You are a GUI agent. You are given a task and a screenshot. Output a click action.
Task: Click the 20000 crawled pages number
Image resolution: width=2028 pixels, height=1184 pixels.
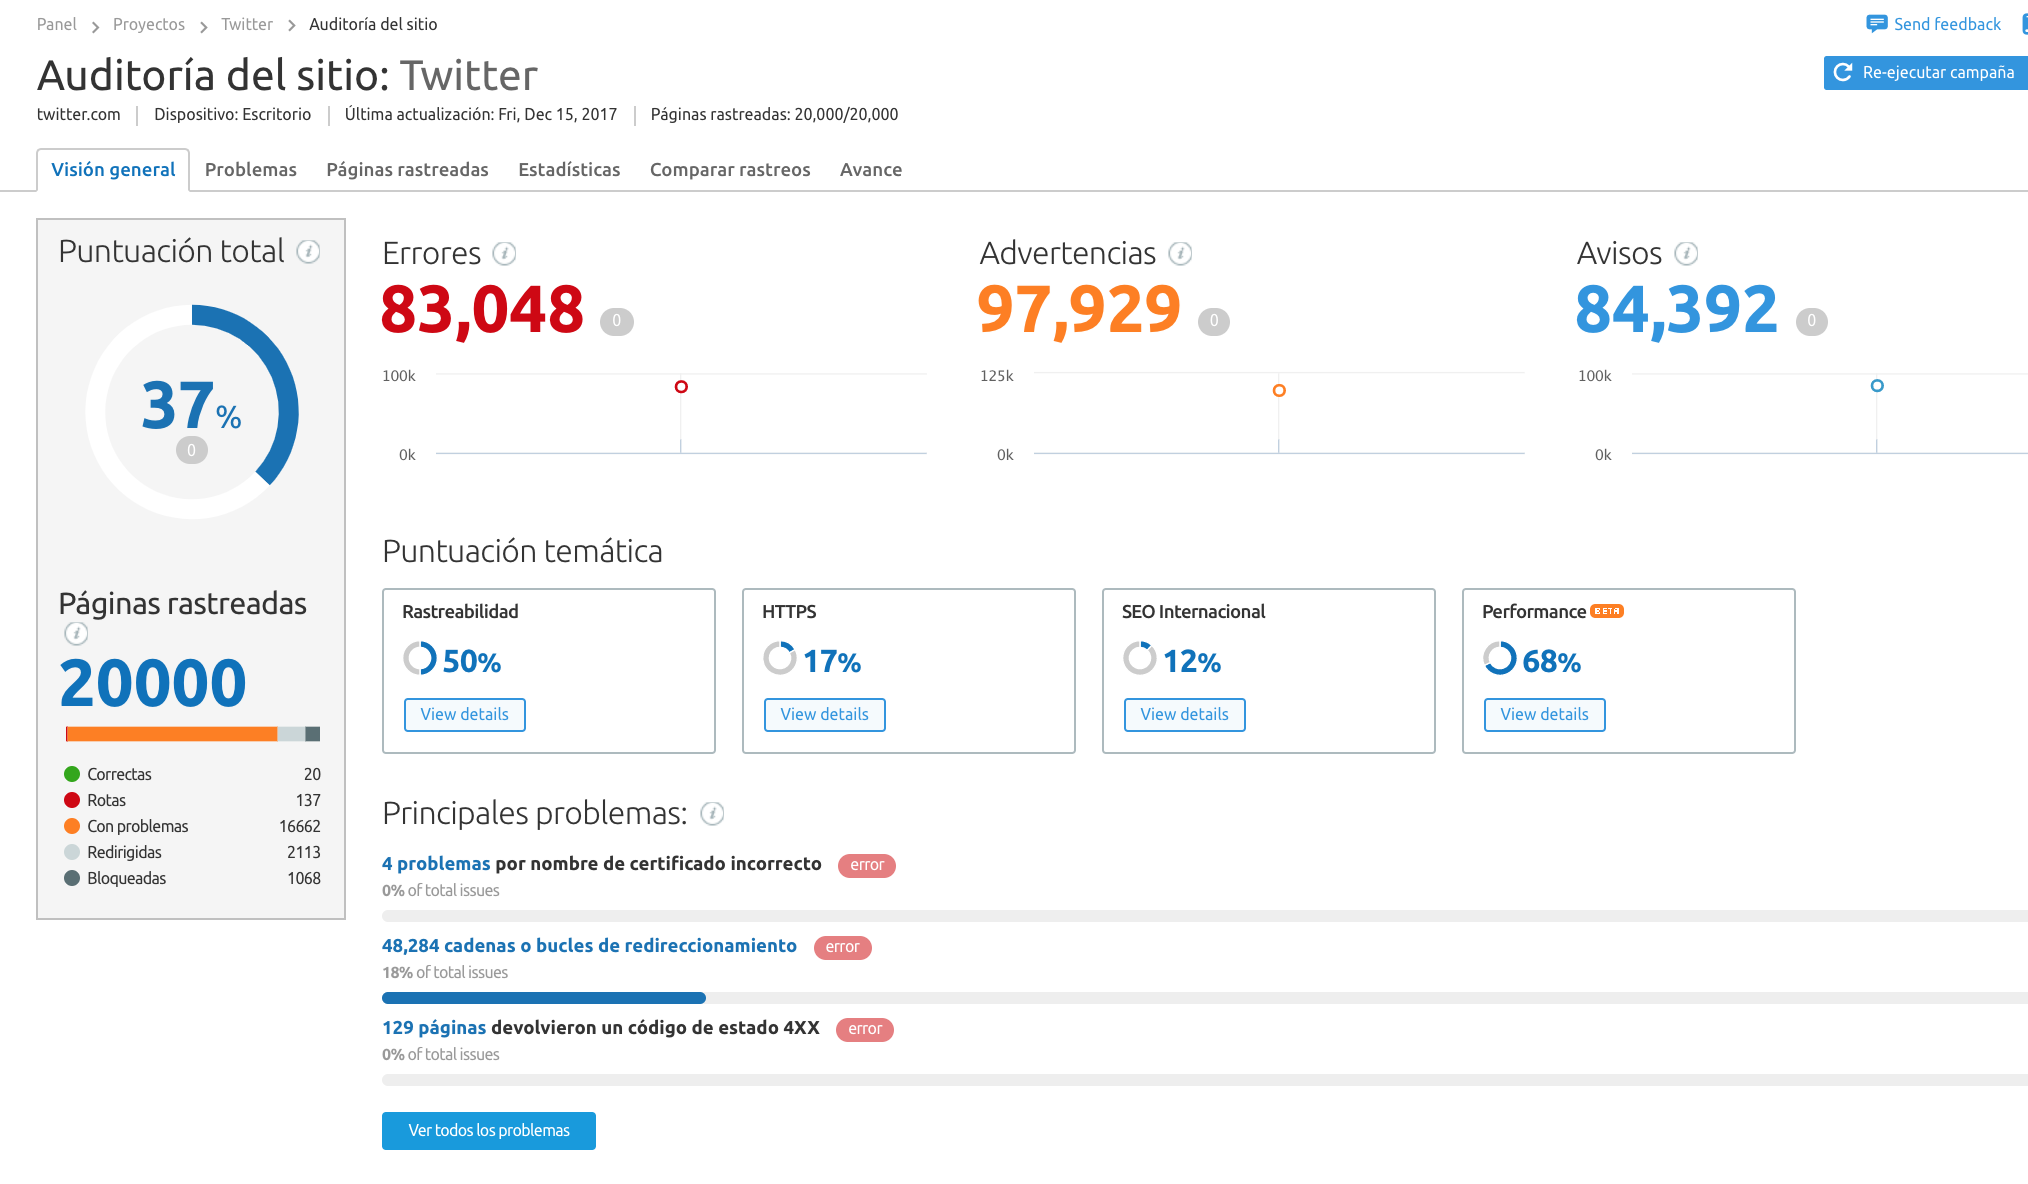(x=153, y=683)
